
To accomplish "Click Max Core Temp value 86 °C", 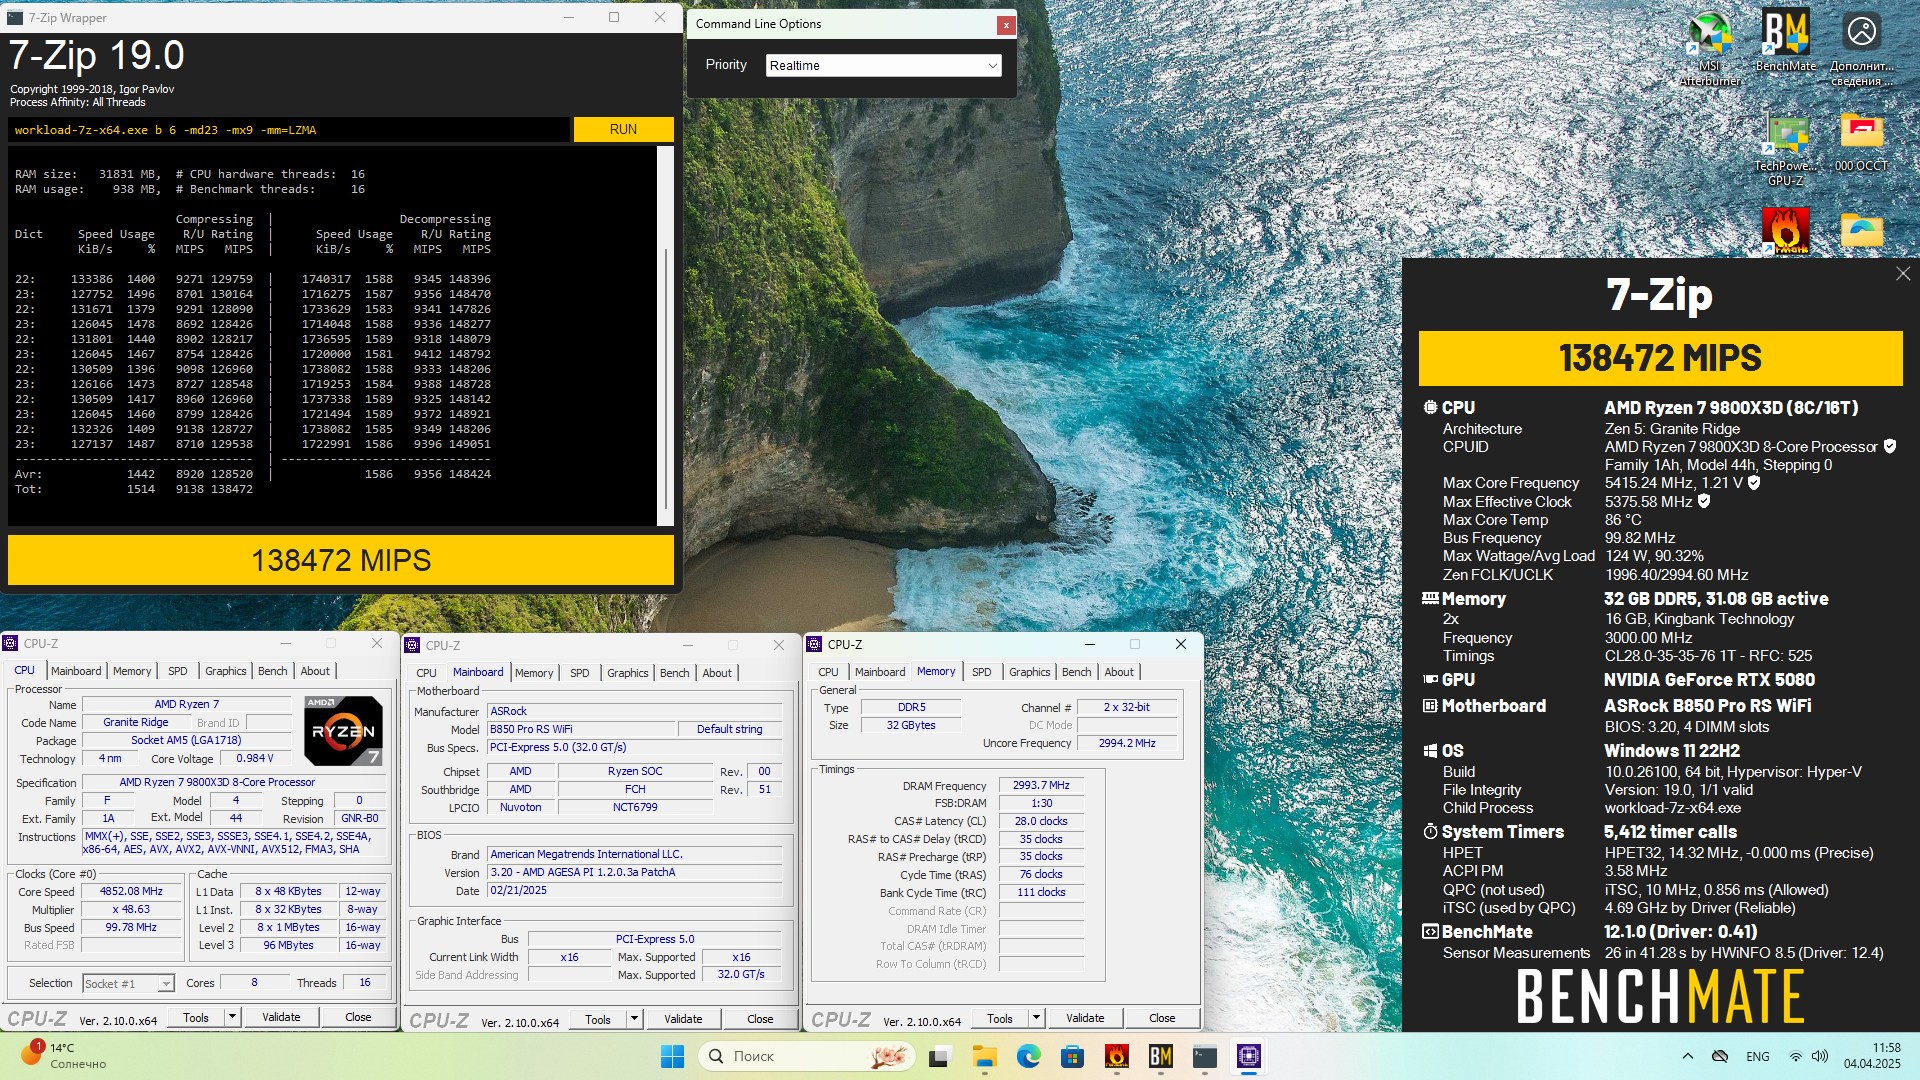I will [1623, 520].
